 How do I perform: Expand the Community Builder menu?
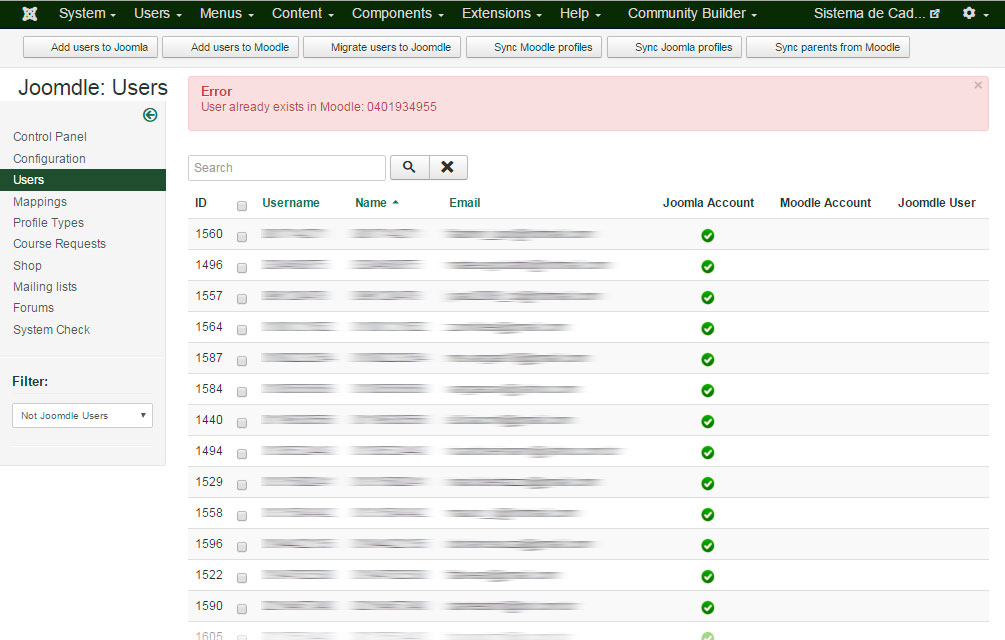pos(692,14)
